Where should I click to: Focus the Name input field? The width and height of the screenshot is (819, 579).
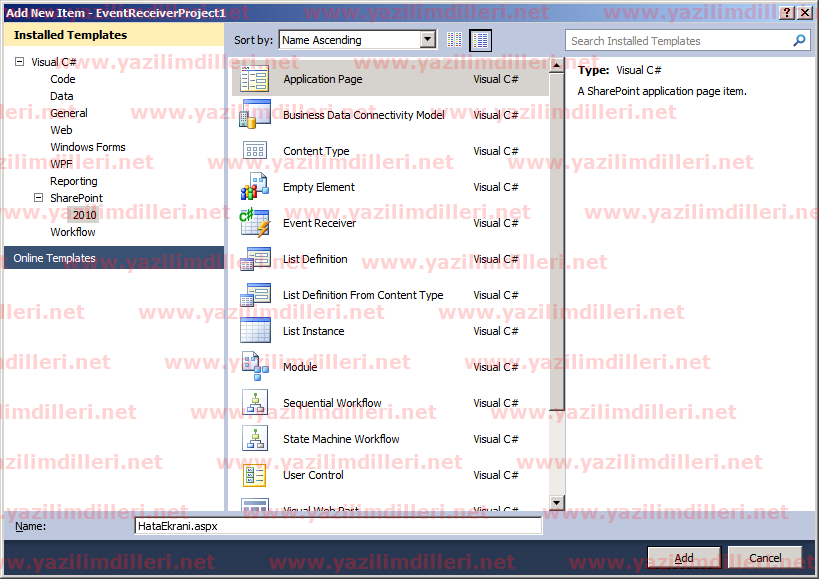[338, 526]
